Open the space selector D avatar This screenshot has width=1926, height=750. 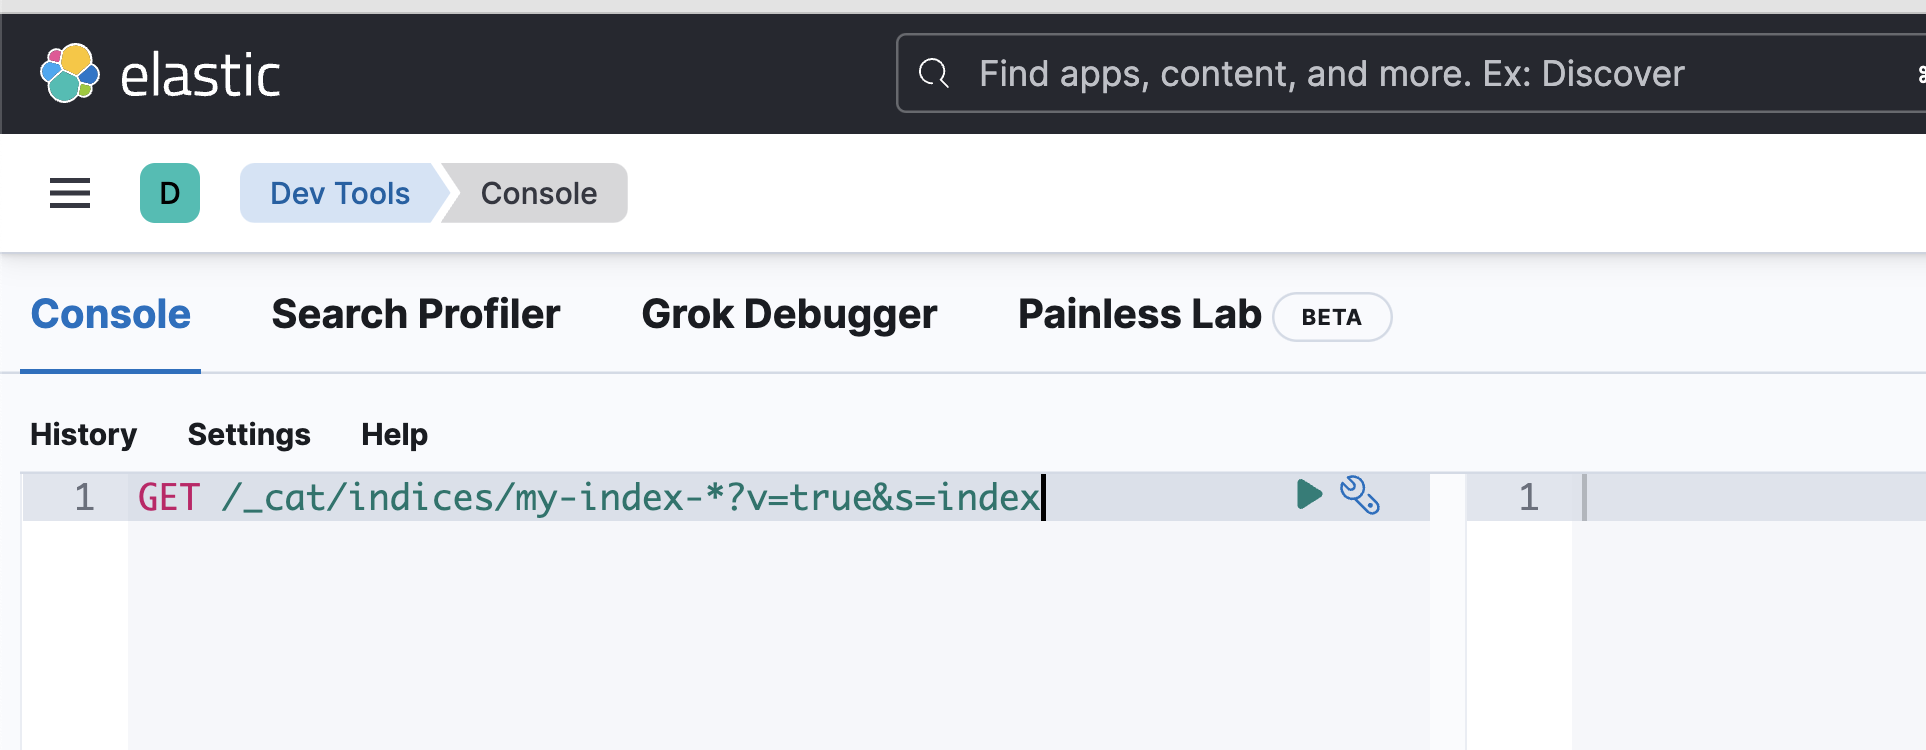pos(170,193)
